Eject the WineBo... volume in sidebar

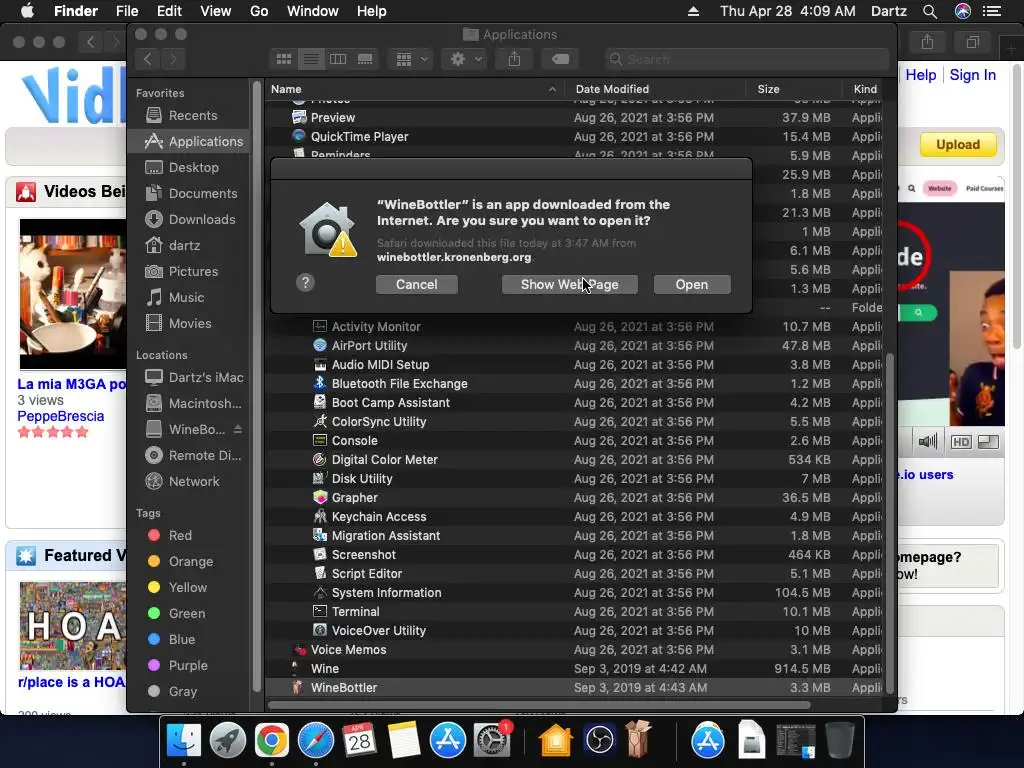238,429
